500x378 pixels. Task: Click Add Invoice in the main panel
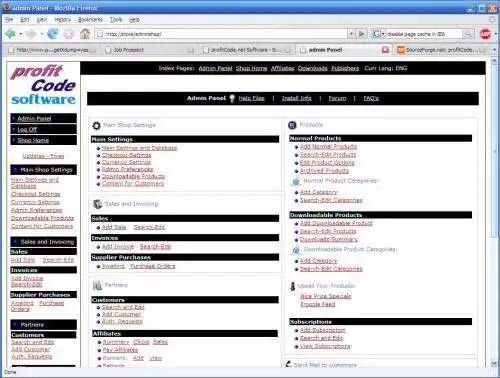(x=118, y=246)
